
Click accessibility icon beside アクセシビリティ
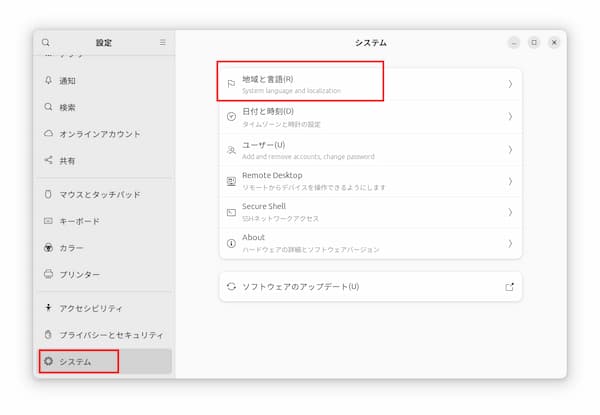click(48, 308)
